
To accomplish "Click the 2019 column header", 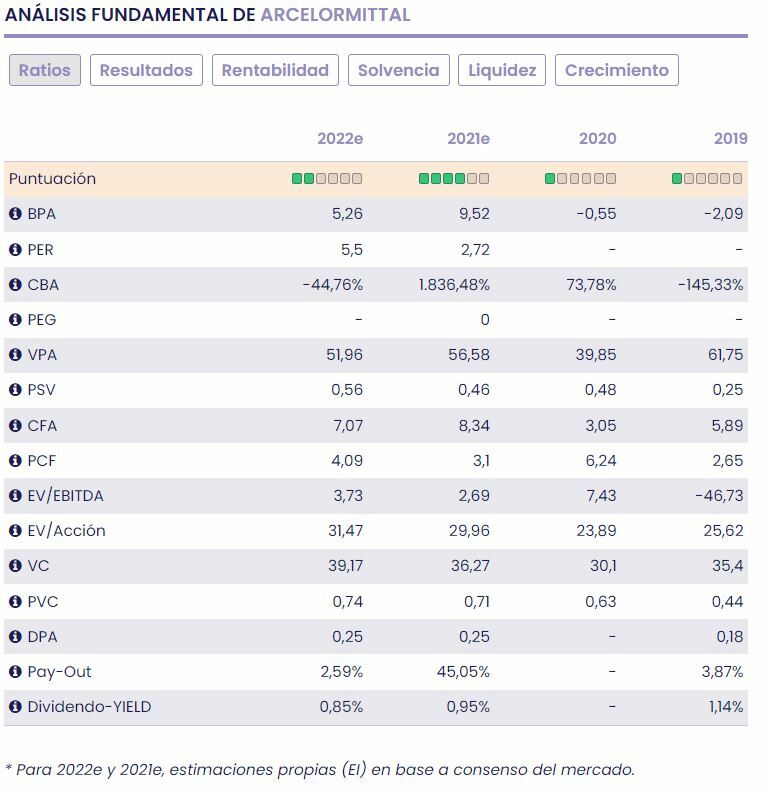I will click(730, 139).
